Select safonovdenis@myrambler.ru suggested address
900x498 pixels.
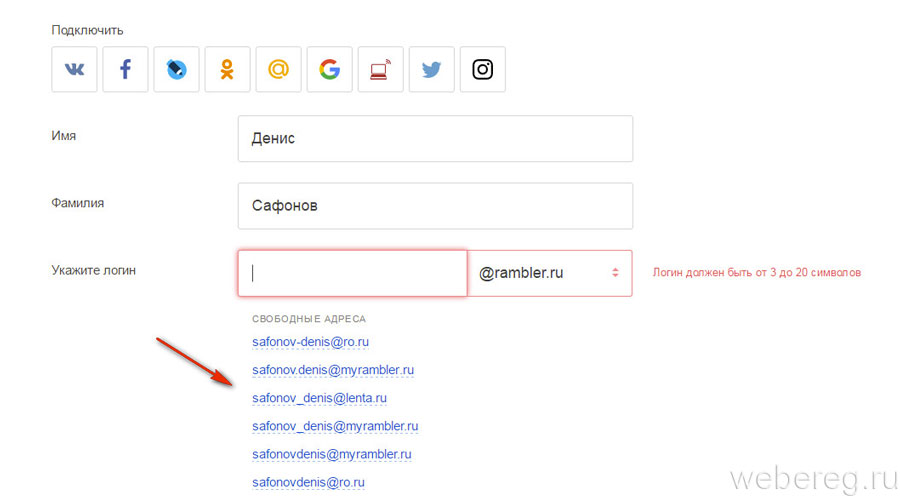pyautogui.click(x=332, y=454)
